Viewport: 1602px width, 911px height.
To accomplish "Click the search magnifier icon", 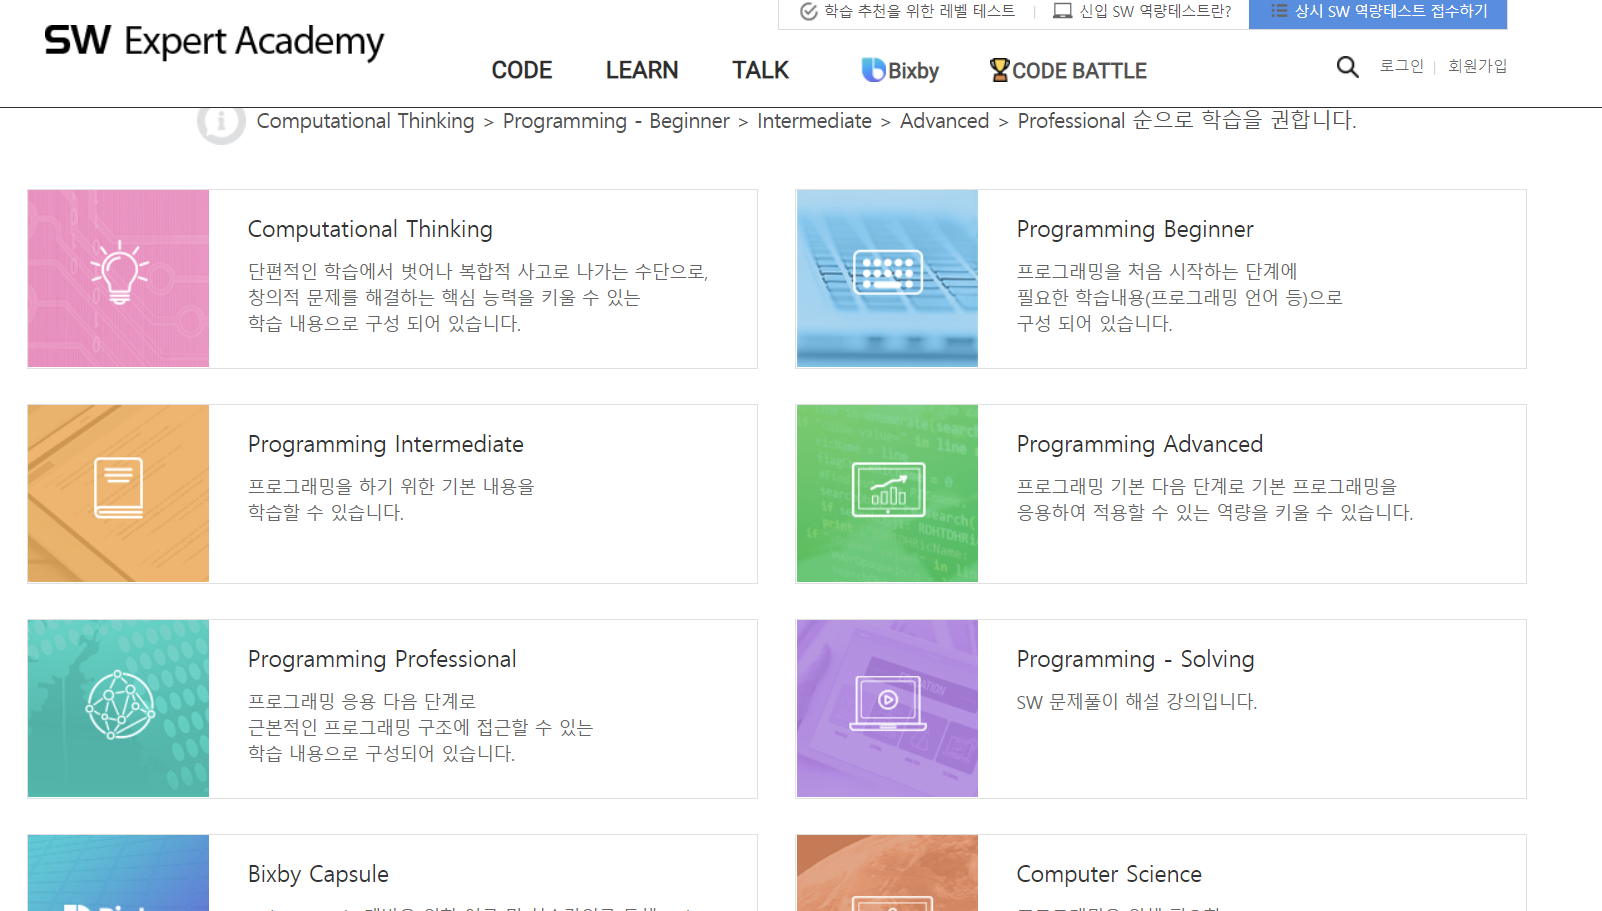I will [1347, 67].
